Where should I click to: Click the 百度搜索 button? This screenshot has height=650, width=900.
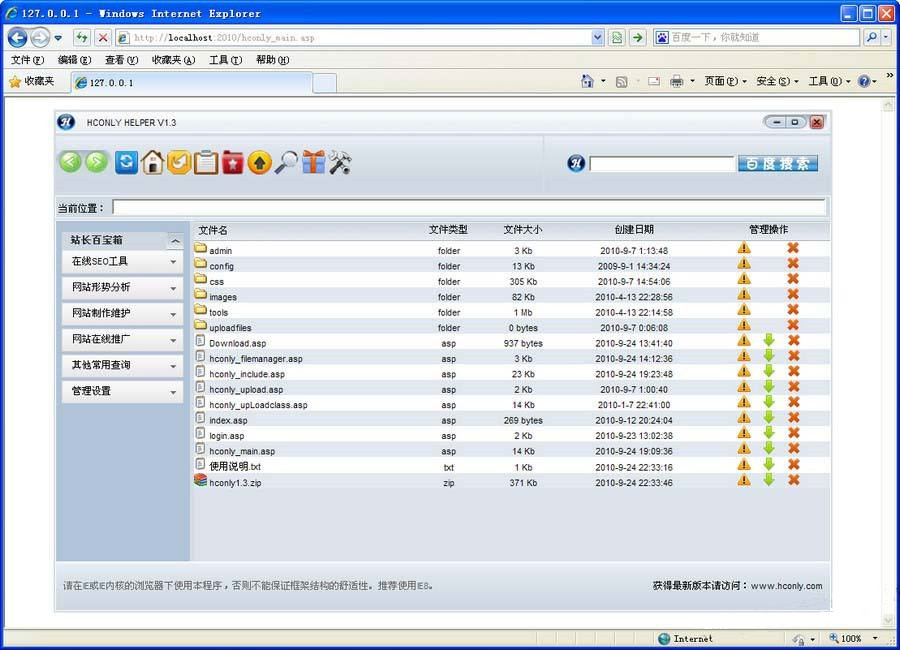[x=778, y=163]
